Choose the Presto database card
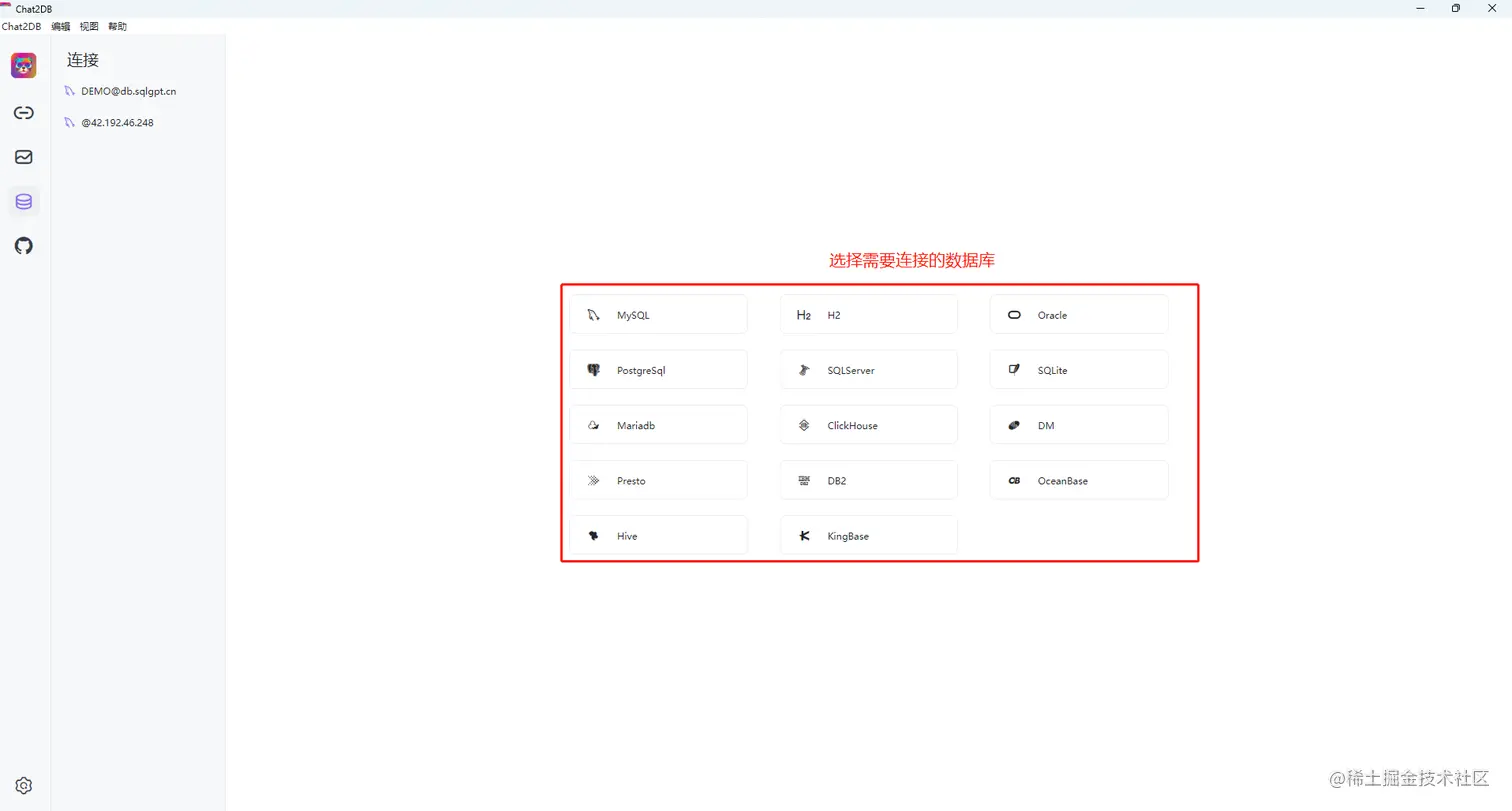 click(658, 481)
